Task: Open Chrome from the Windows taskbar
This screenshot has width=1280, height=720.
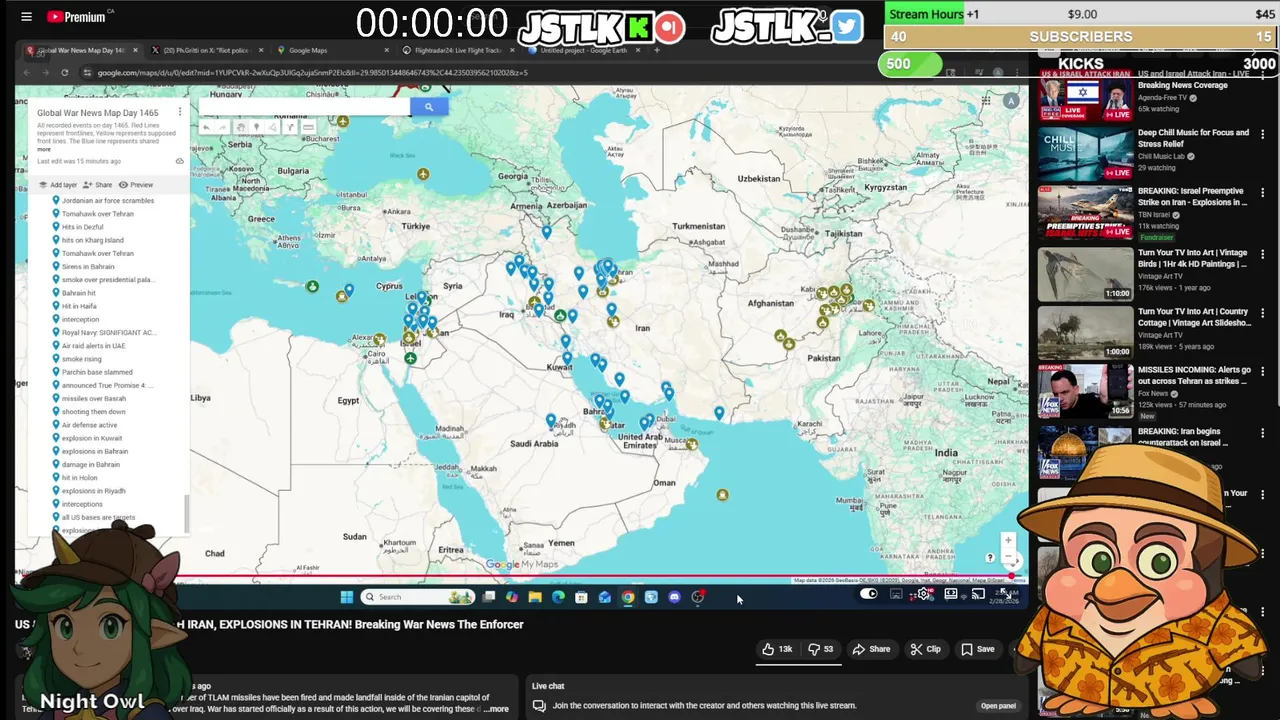Action: click(628, 597)
